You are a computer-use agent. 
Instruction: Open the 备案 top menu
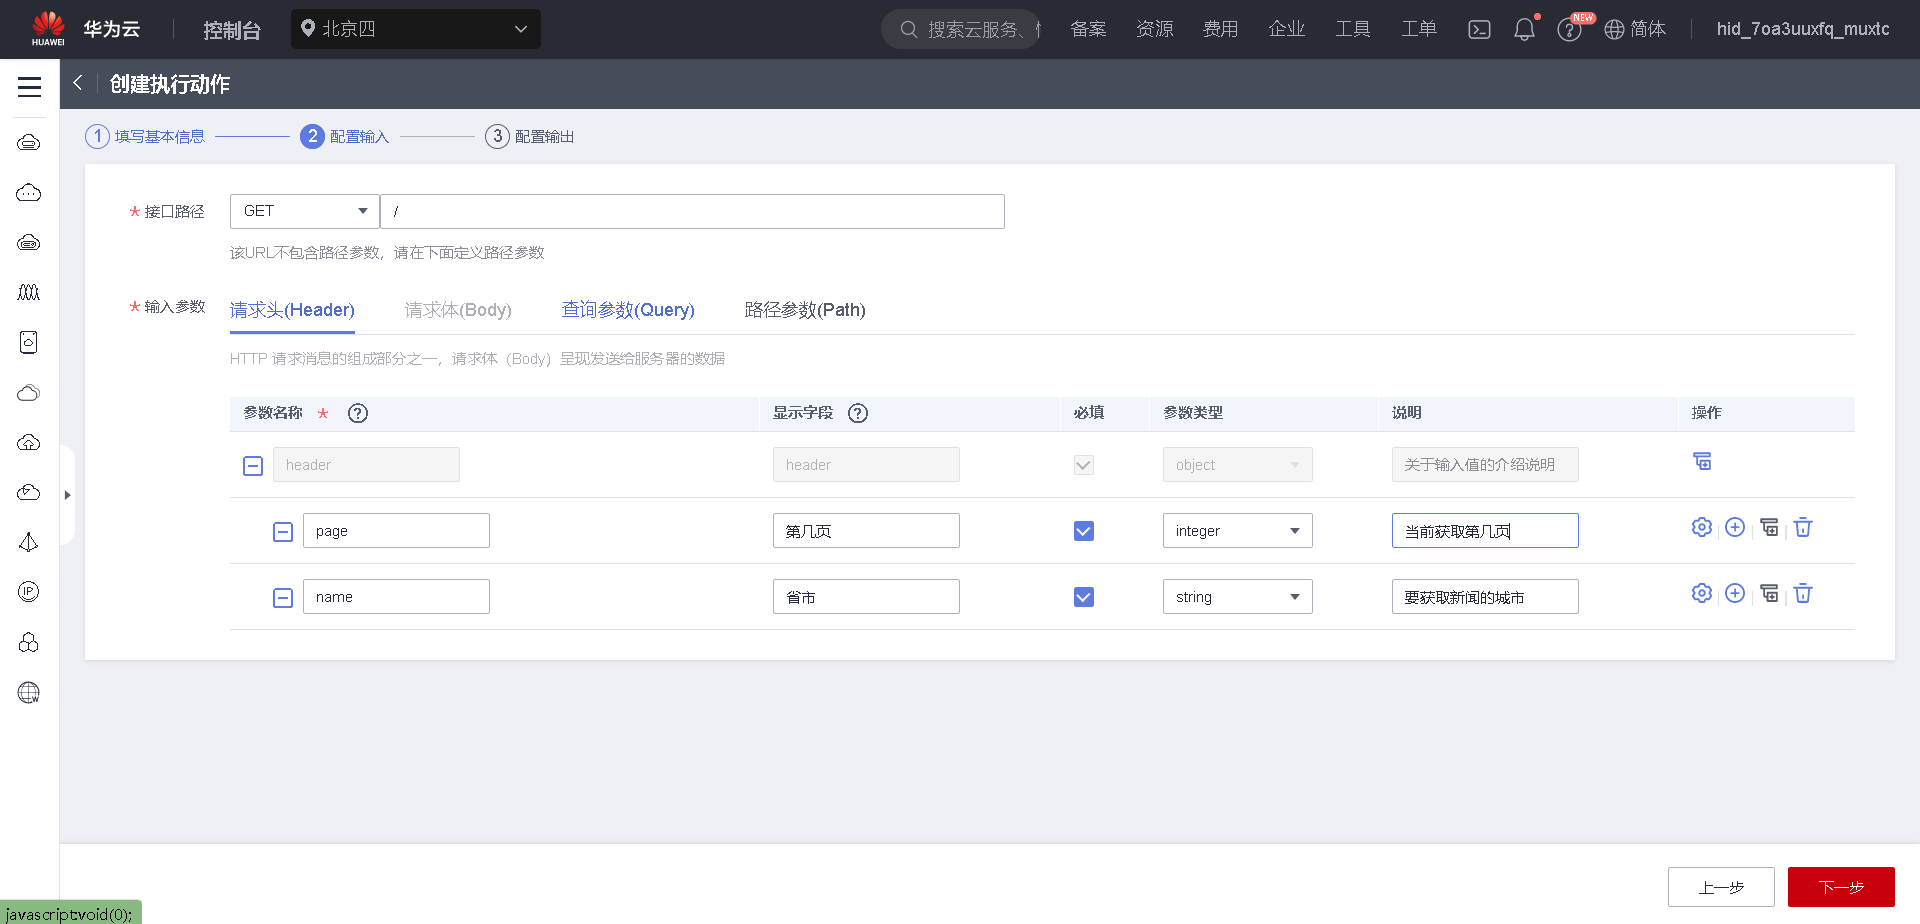coord(1088,29)
